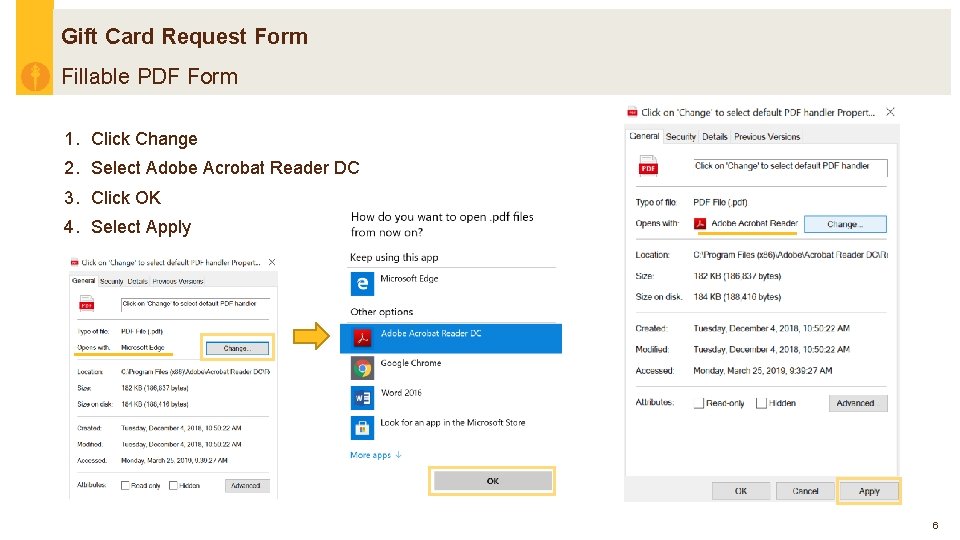Viewport: 960px width, 540px height.
Task: Click '182 KB (186,837 bytes)' in right dialog
Action: 737,276
